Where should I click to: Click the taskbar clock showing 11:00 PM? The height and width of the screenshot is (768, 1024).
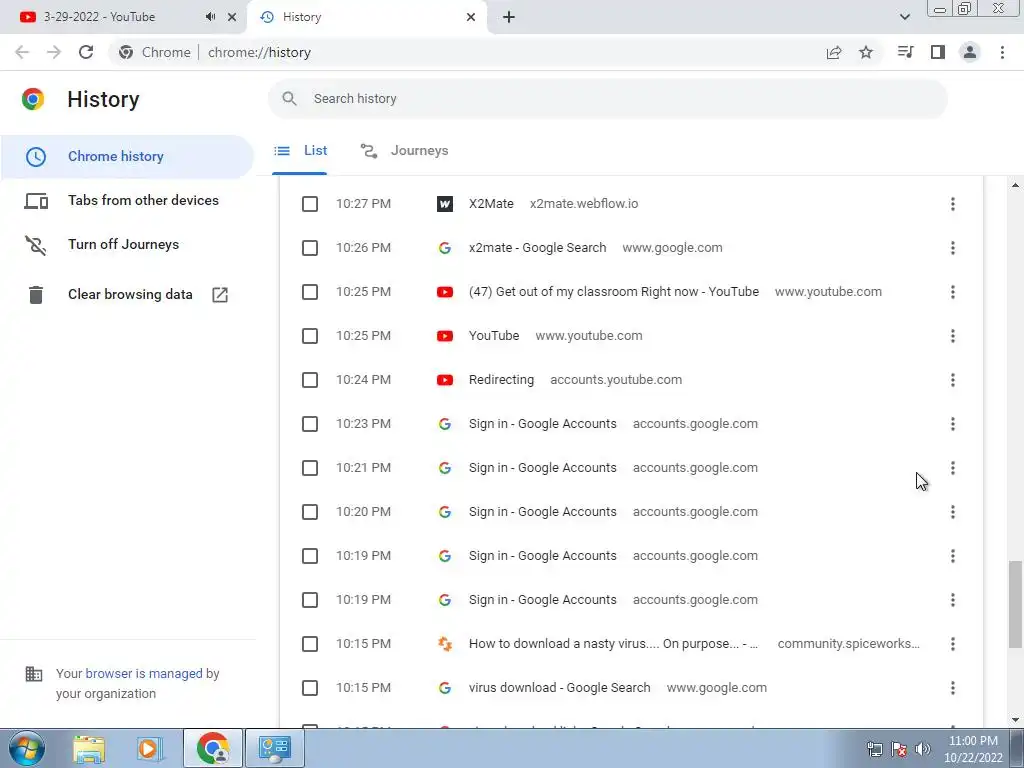(x=973, y=749)
